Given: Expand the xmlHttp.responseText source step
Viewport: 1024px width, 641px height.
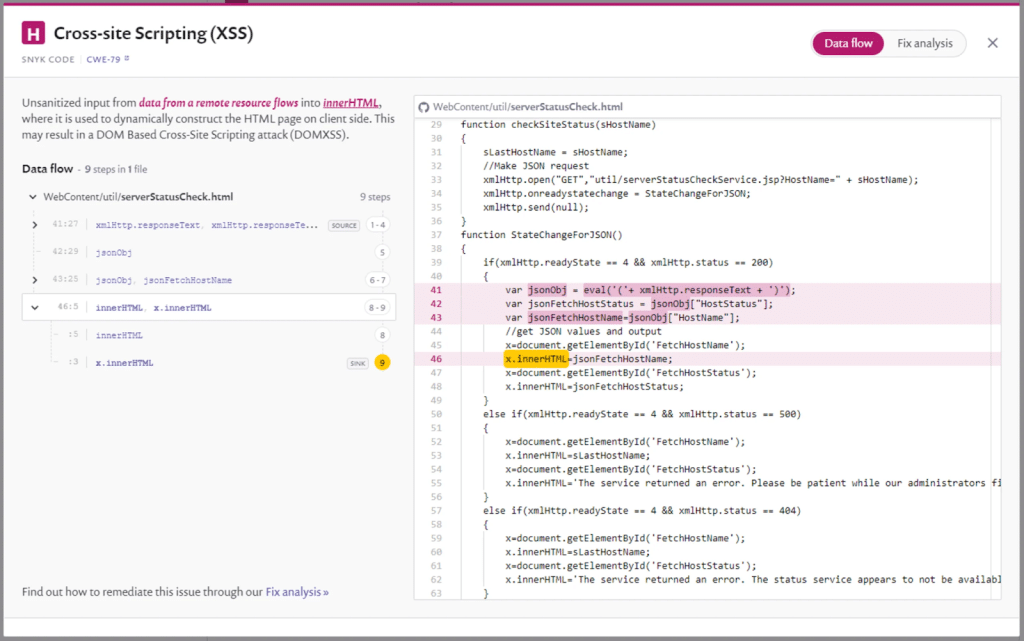Looking at the screenshot, I should click(x=35, y=225).
